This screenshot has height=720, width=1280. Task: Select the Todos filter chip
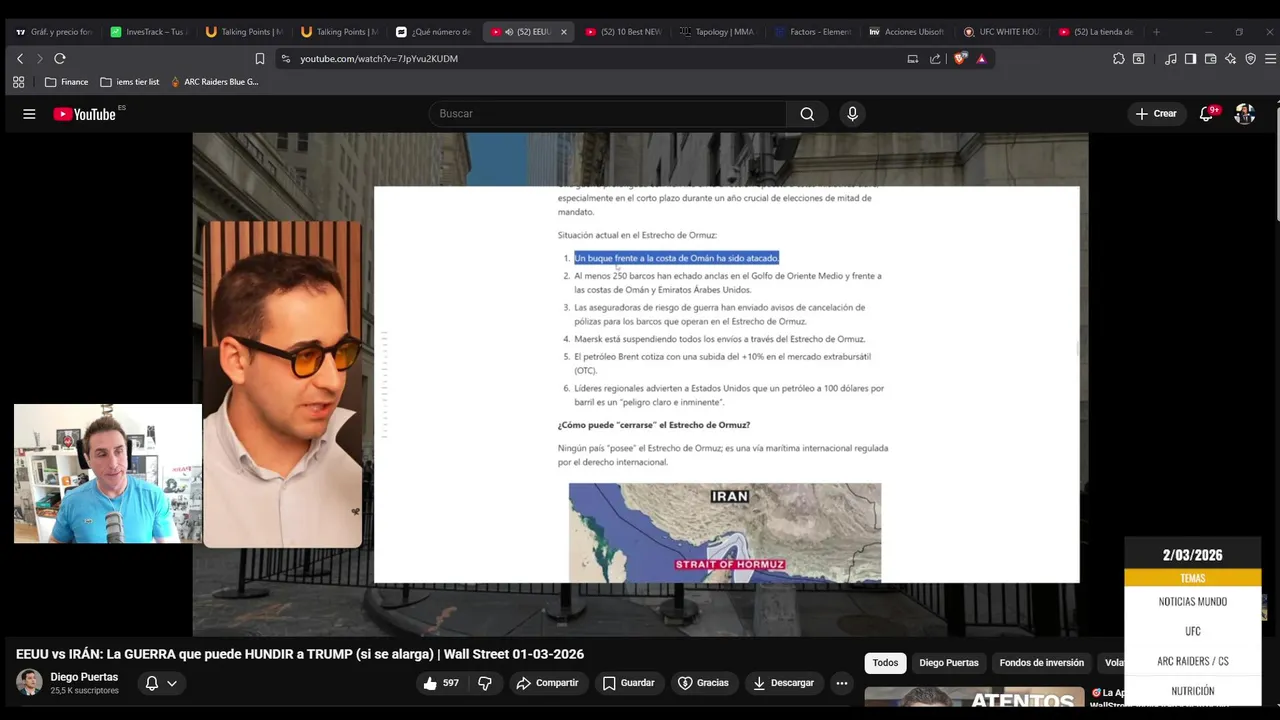[885, 663]
